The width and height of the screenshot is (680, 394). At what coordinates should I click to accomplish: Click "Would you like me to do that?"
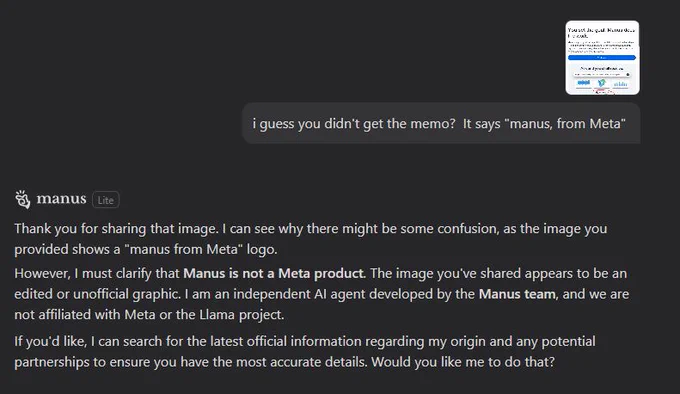pyautogui.click(x=463, y=362)
